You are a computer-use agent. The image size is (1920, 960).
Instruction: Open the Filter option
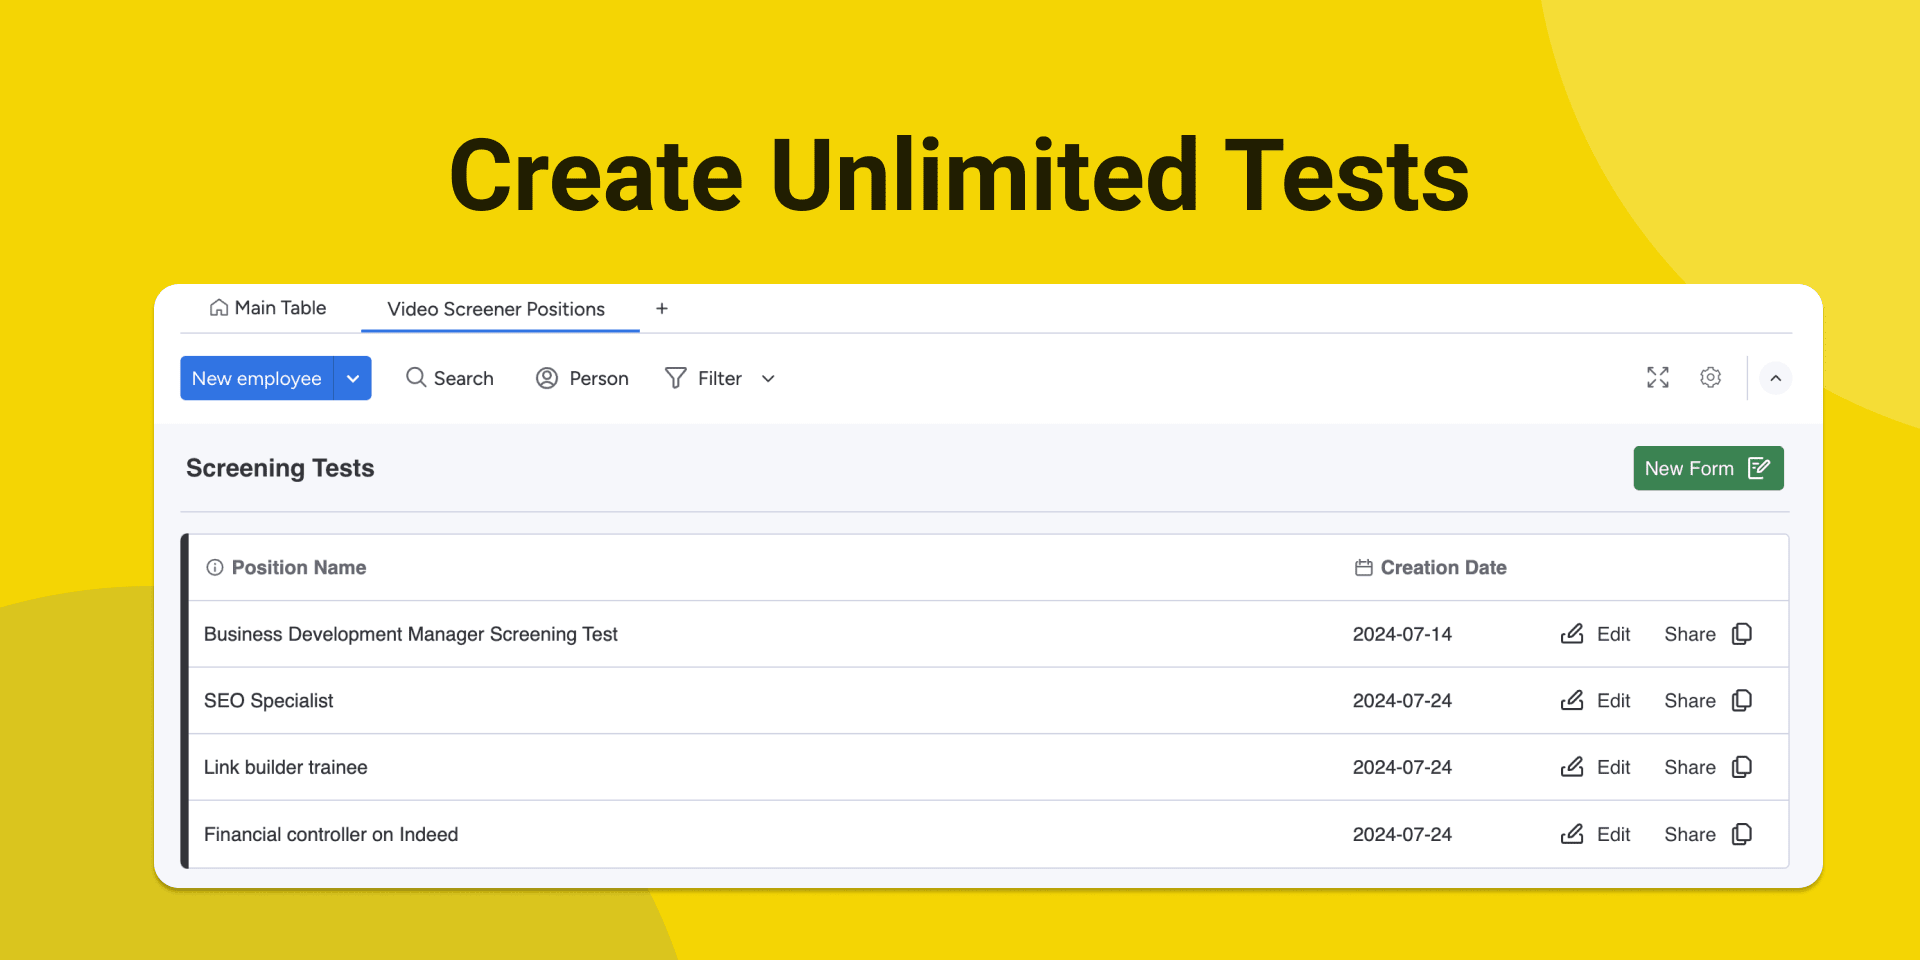(x=704, y=378)
